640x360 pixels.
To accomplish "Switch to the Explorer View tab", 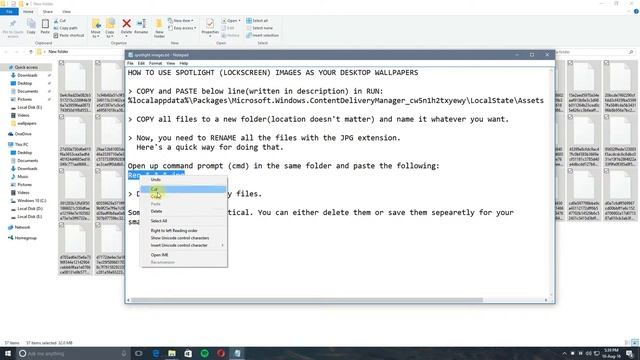I will pos(66,11).
